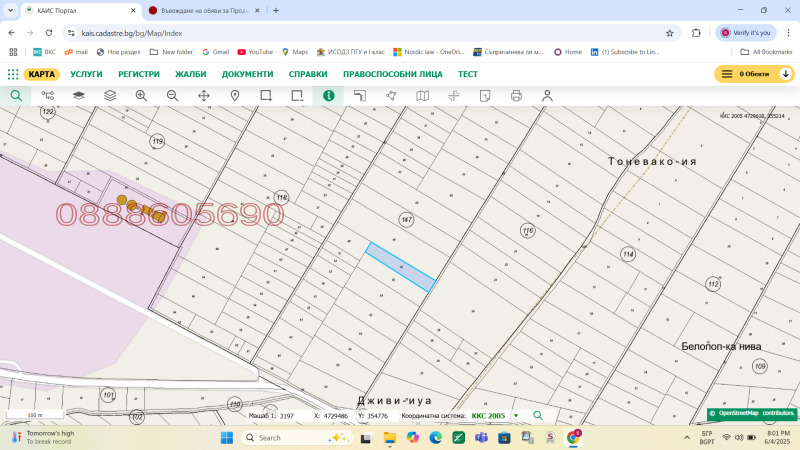This screenshot has width=800, height=450.
Task: Open the ДОКУМЕНТИ menu
Action: point(247,74)
